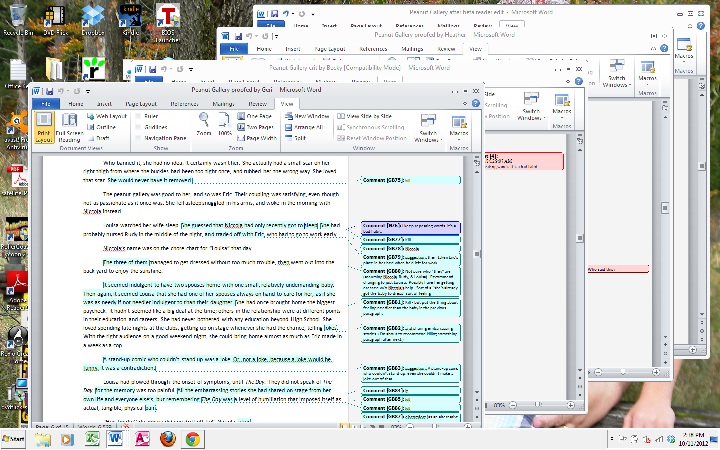Open Firefox from the taskbar
720x450 pixels.
[166, 438]
